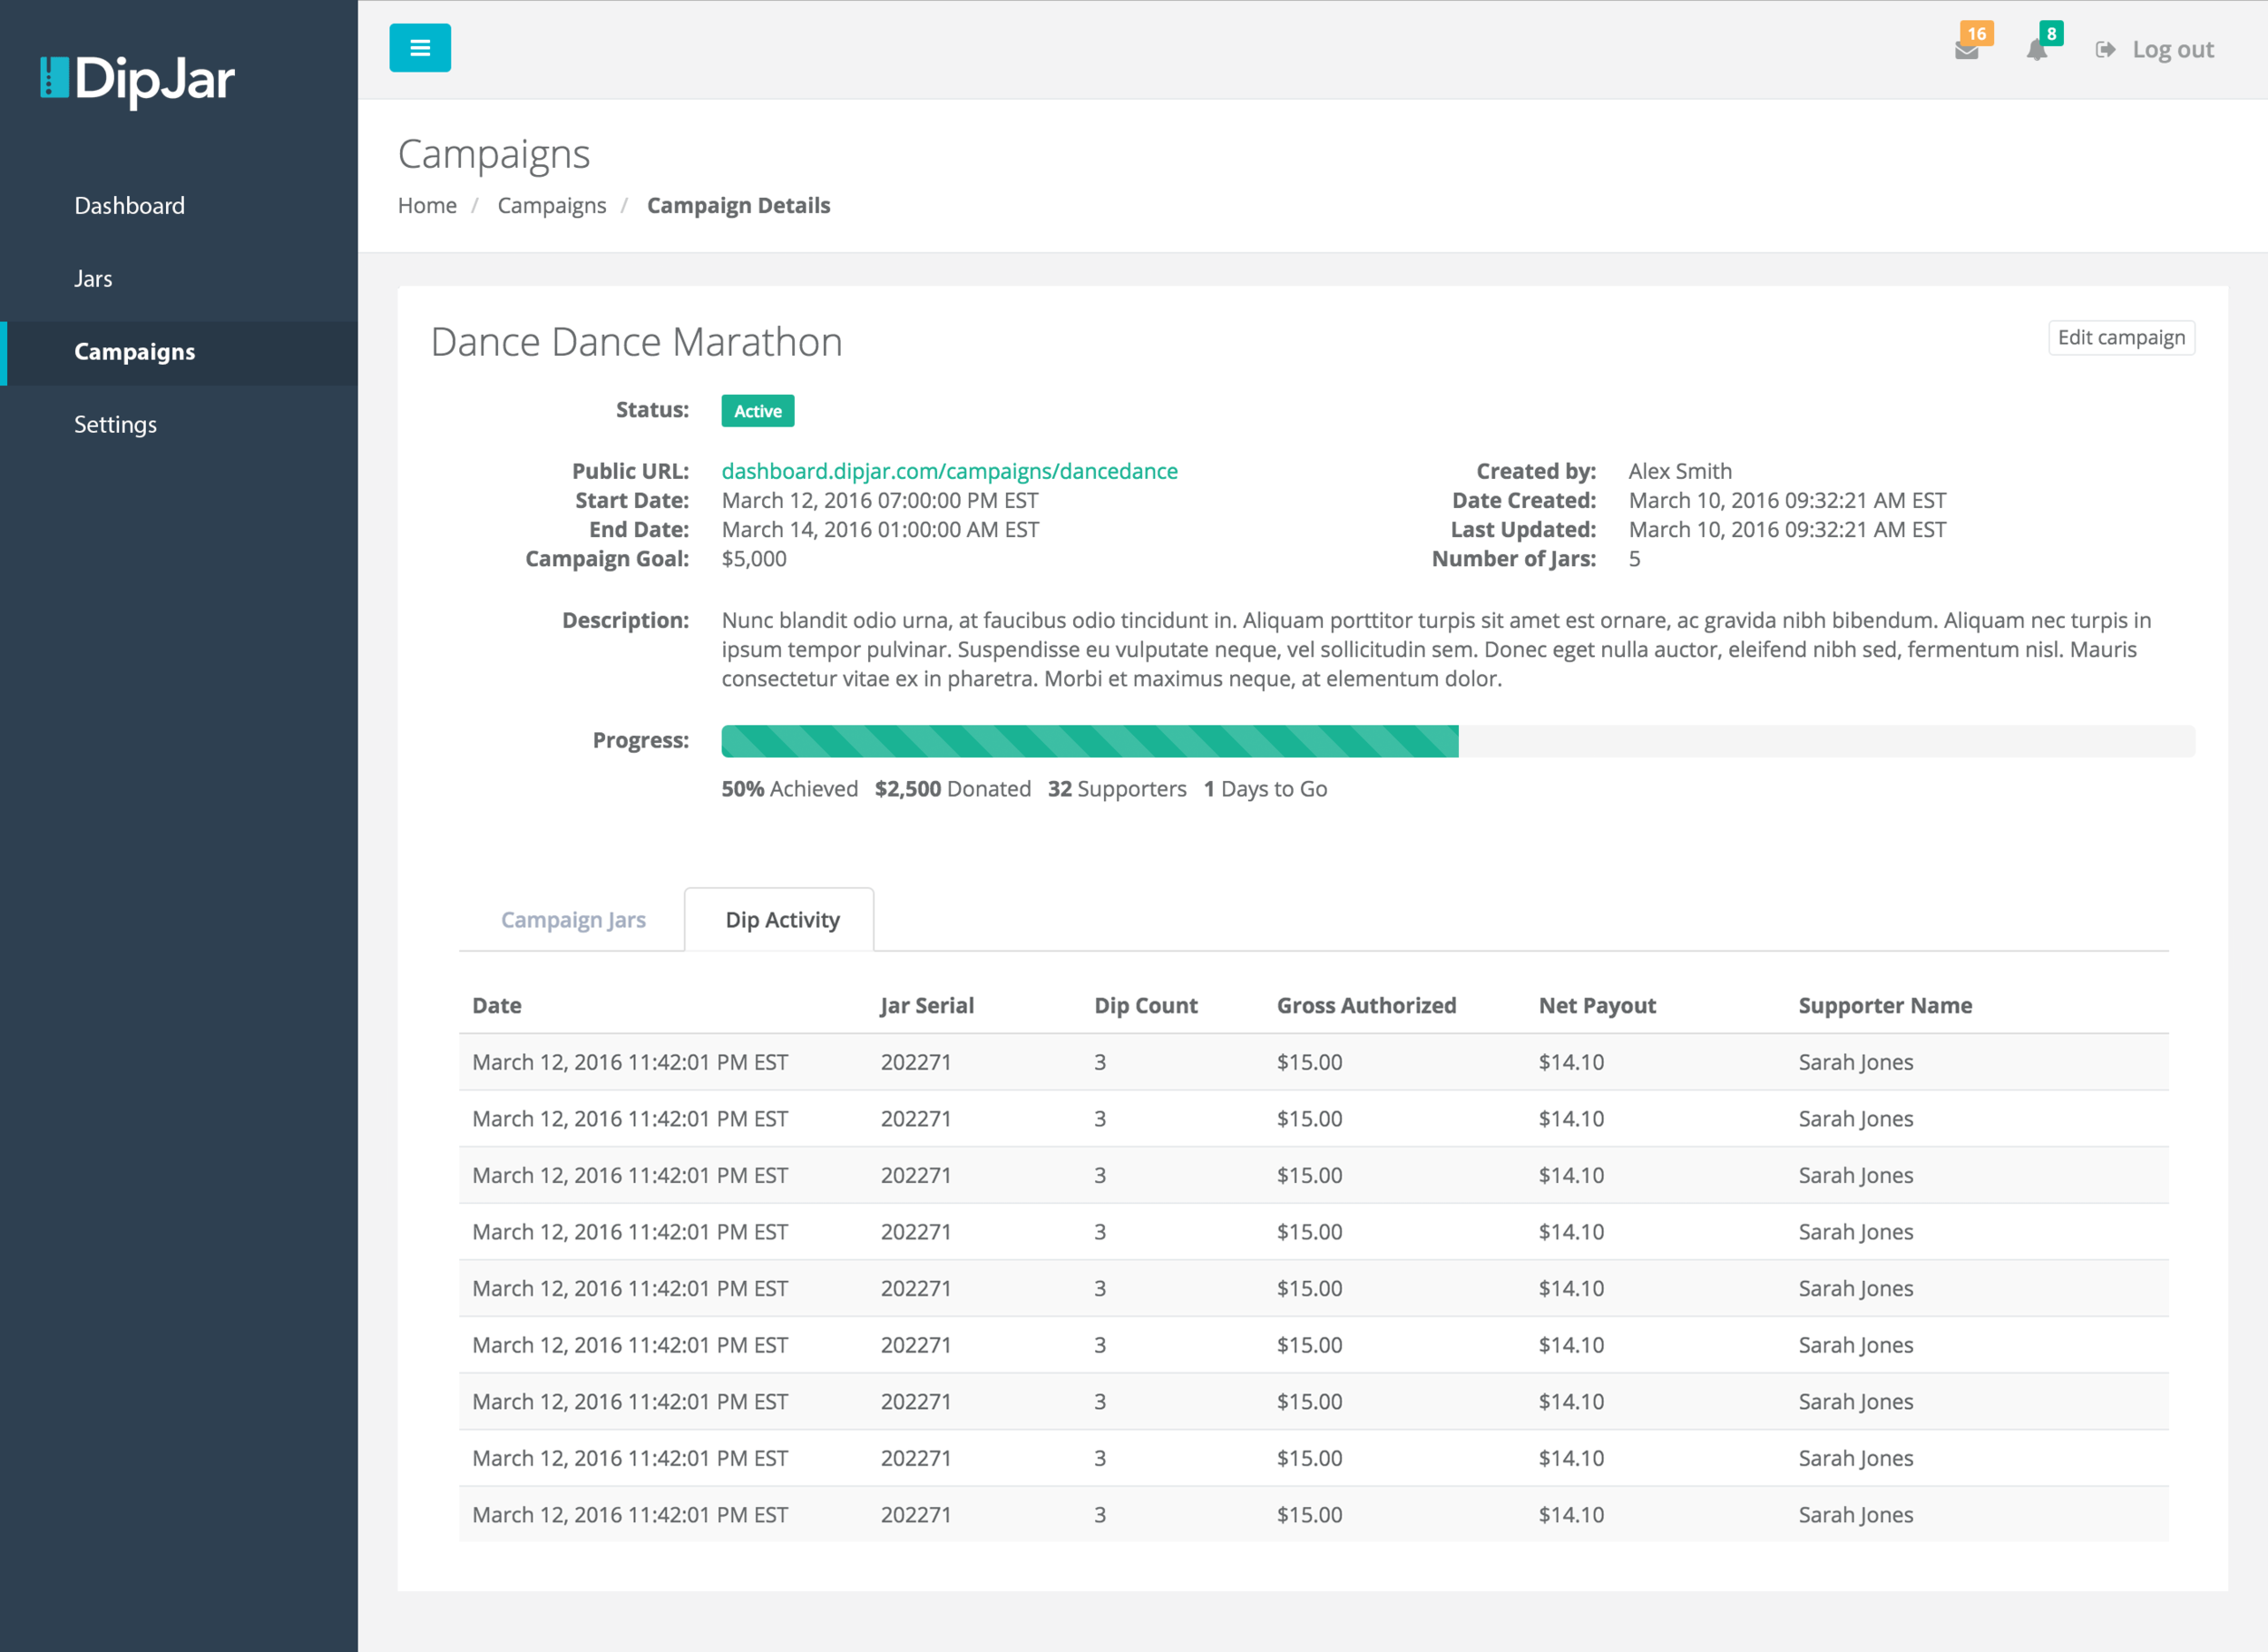Go to Jars in the sidebar
This screenshot has height=1652, width=2268.
point(93,279)
